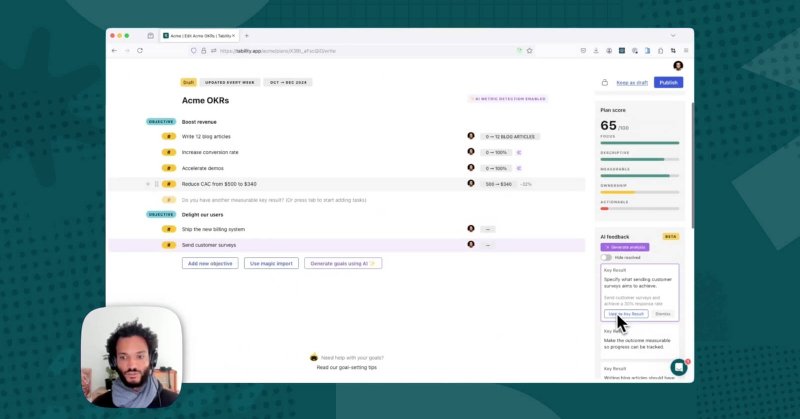Click the Actionable score progress bar
This screenshot has width=800, height=419.
click(640, 208)
